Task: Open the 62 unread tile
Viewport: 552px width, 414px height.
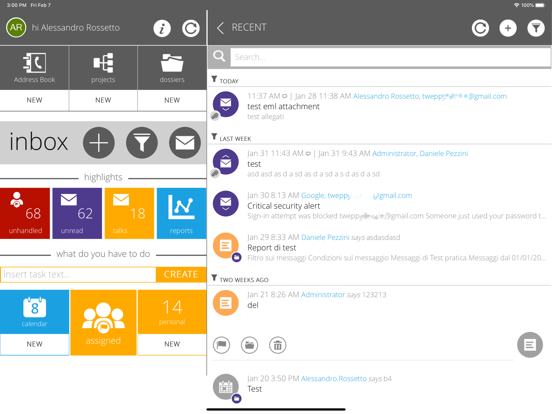Action: click(77, 213)
